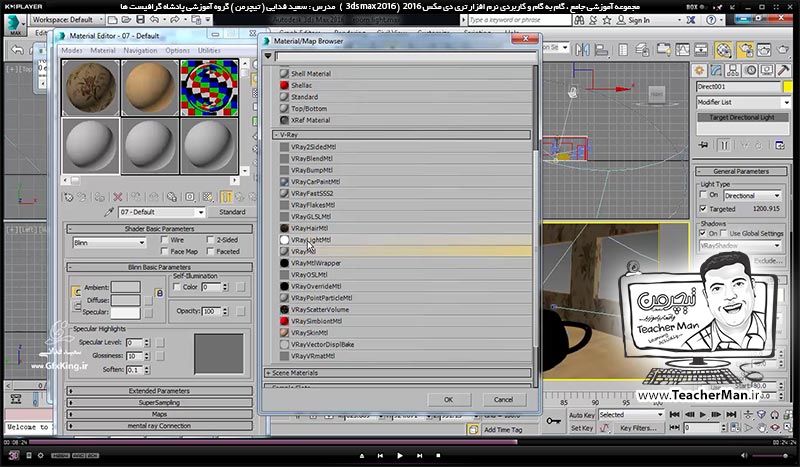
Task: Click the 3ds Max application button
Action: [x=15, y=24]
